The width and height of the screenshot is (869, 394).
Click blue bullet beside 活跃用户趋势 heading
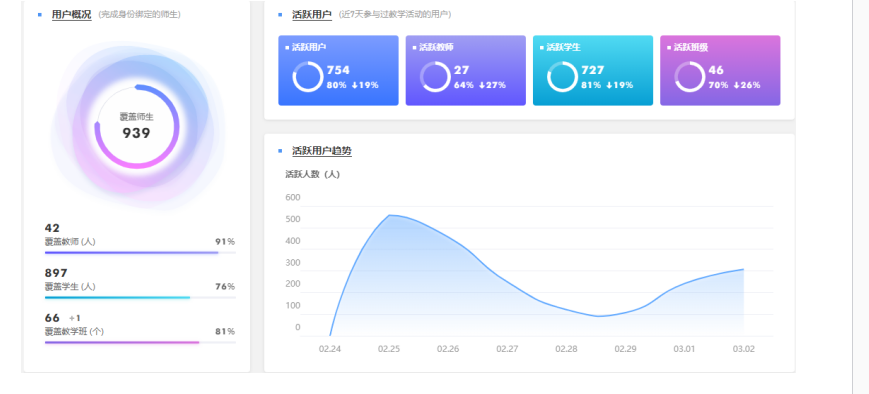pos(280,151)
